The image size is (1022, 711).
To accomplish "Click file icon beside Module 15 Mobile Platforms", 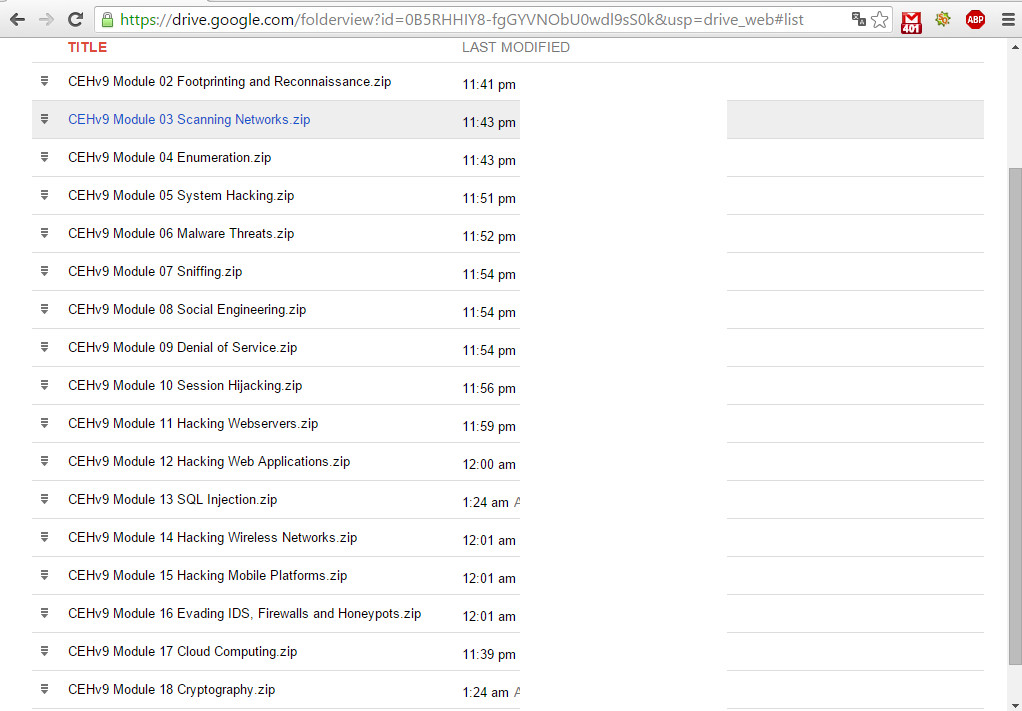I will pos(44,575).
